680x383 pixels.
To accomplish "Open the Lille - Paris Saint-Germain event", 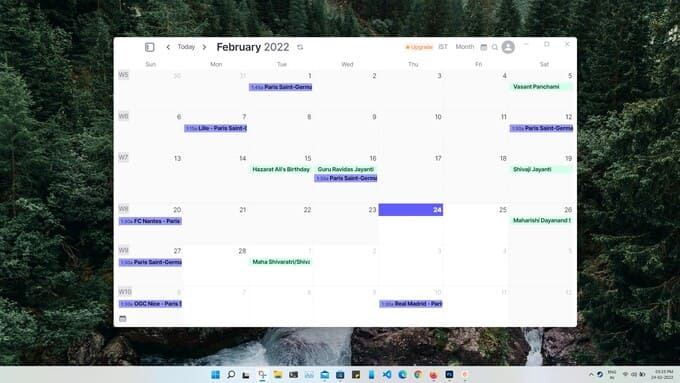I will click(216, 128).
